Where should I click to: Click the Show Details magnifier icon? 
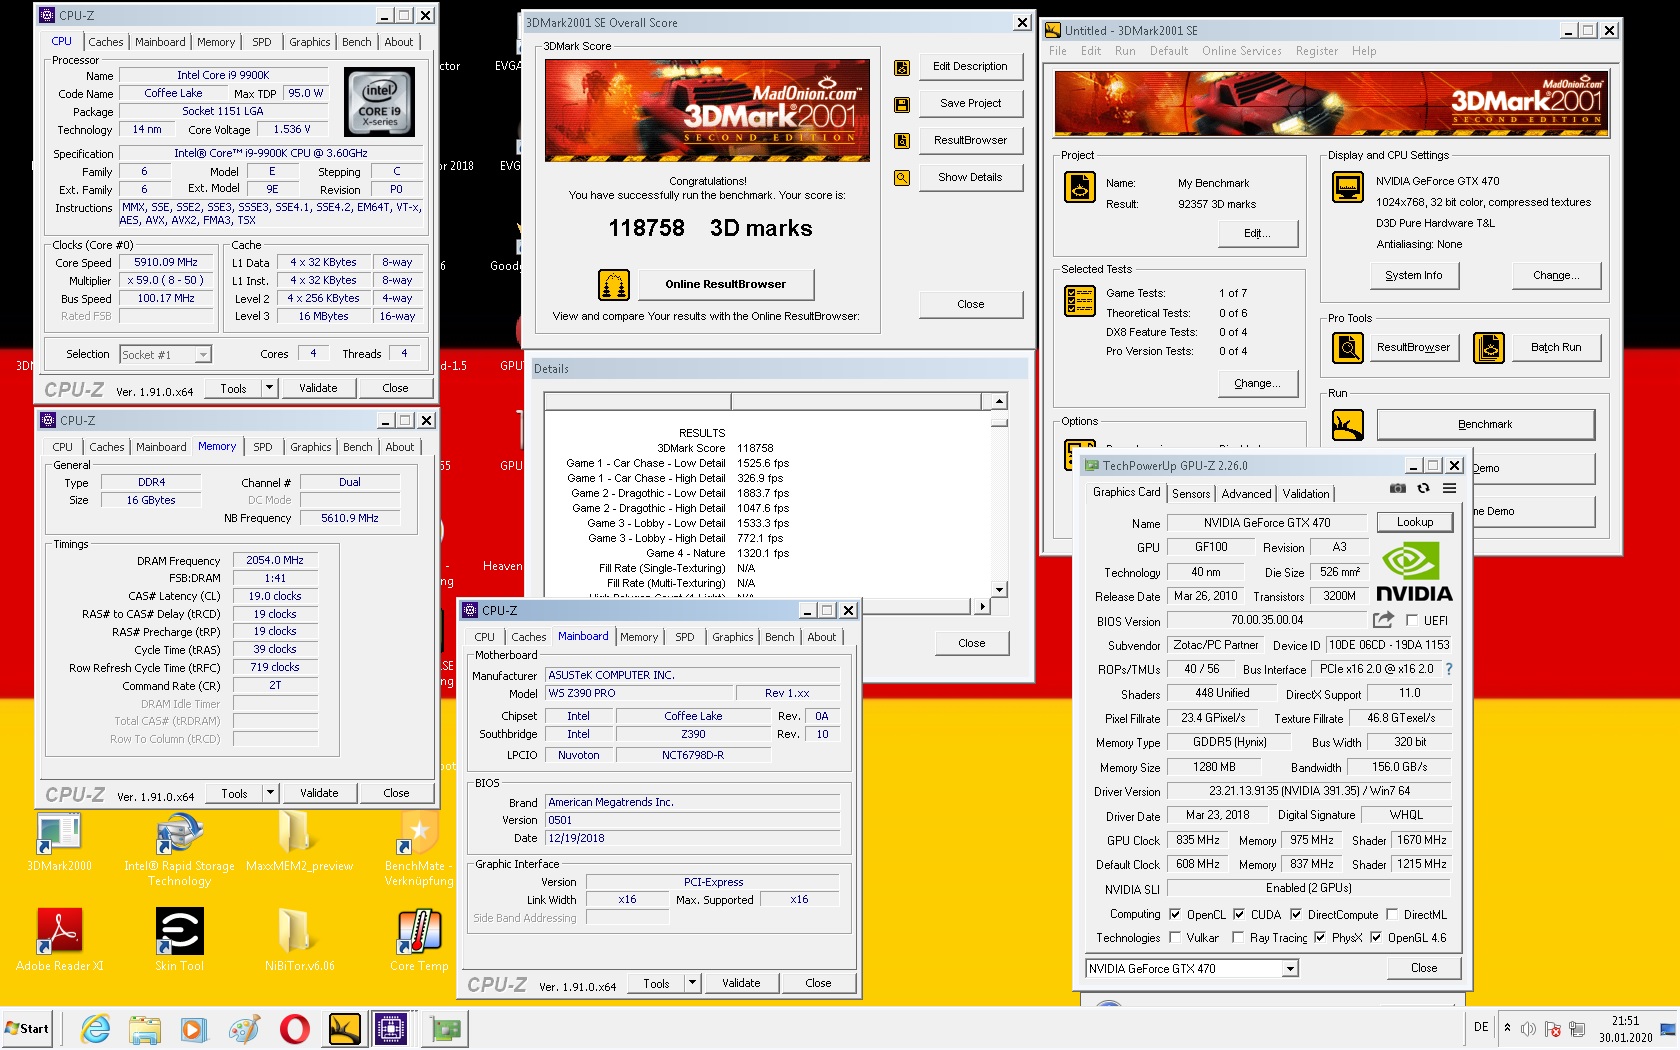pyautogui.click(x=902, y=178)
